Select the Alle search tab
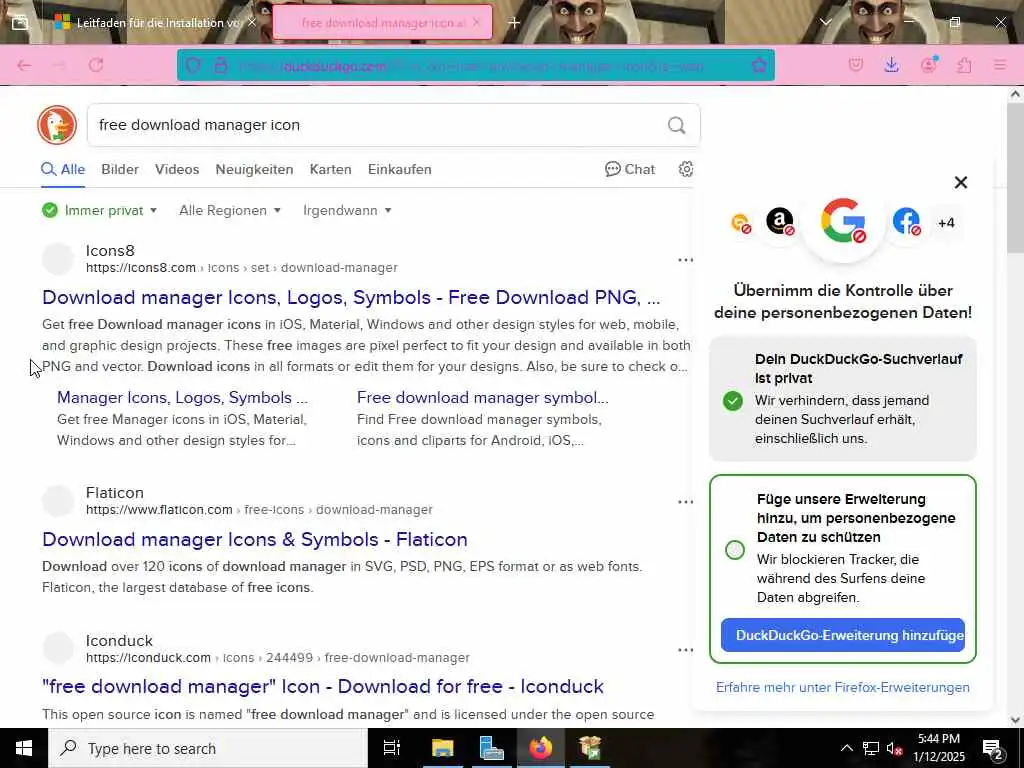This screenshot has width=1024, height=768. point(63,169)
